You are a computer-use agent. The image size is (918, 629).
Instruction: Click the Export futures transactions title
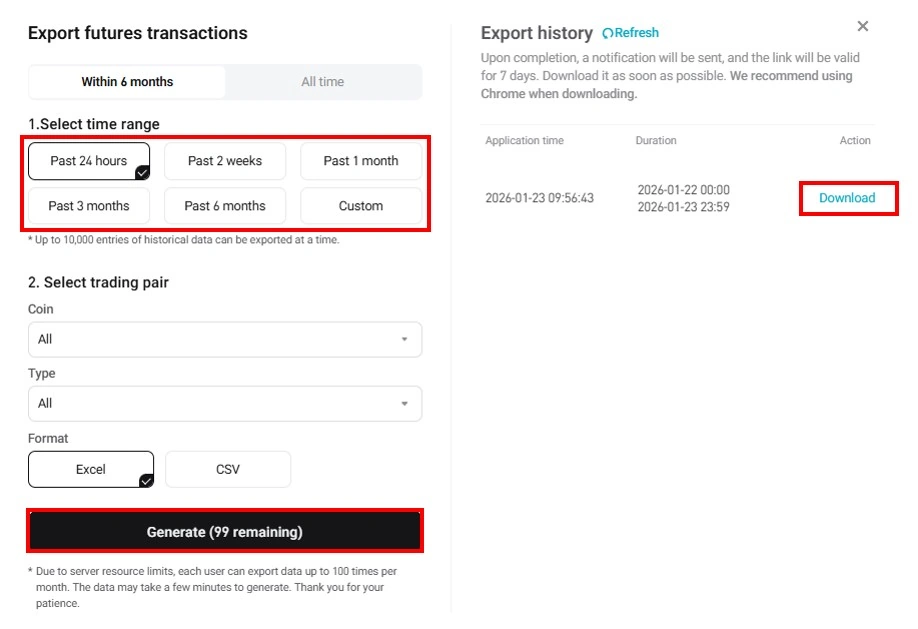[x=138, y=33]
